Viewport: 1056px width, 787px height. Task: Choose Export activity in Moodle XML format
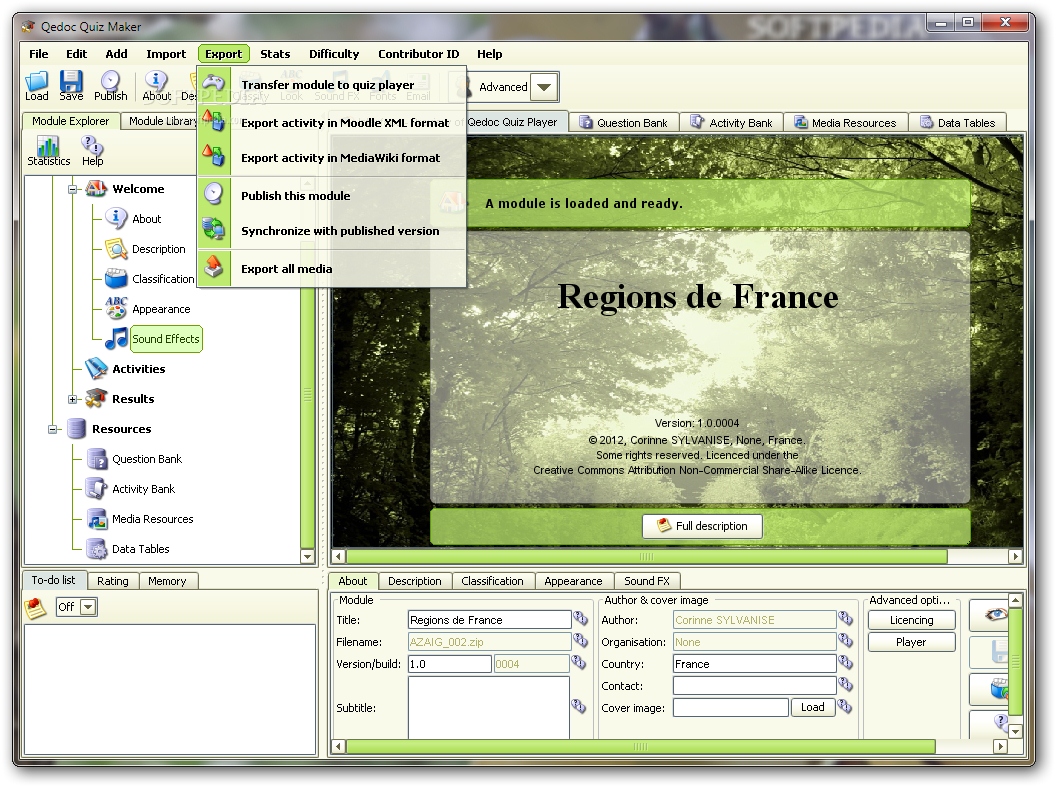[x=332, y=123]
